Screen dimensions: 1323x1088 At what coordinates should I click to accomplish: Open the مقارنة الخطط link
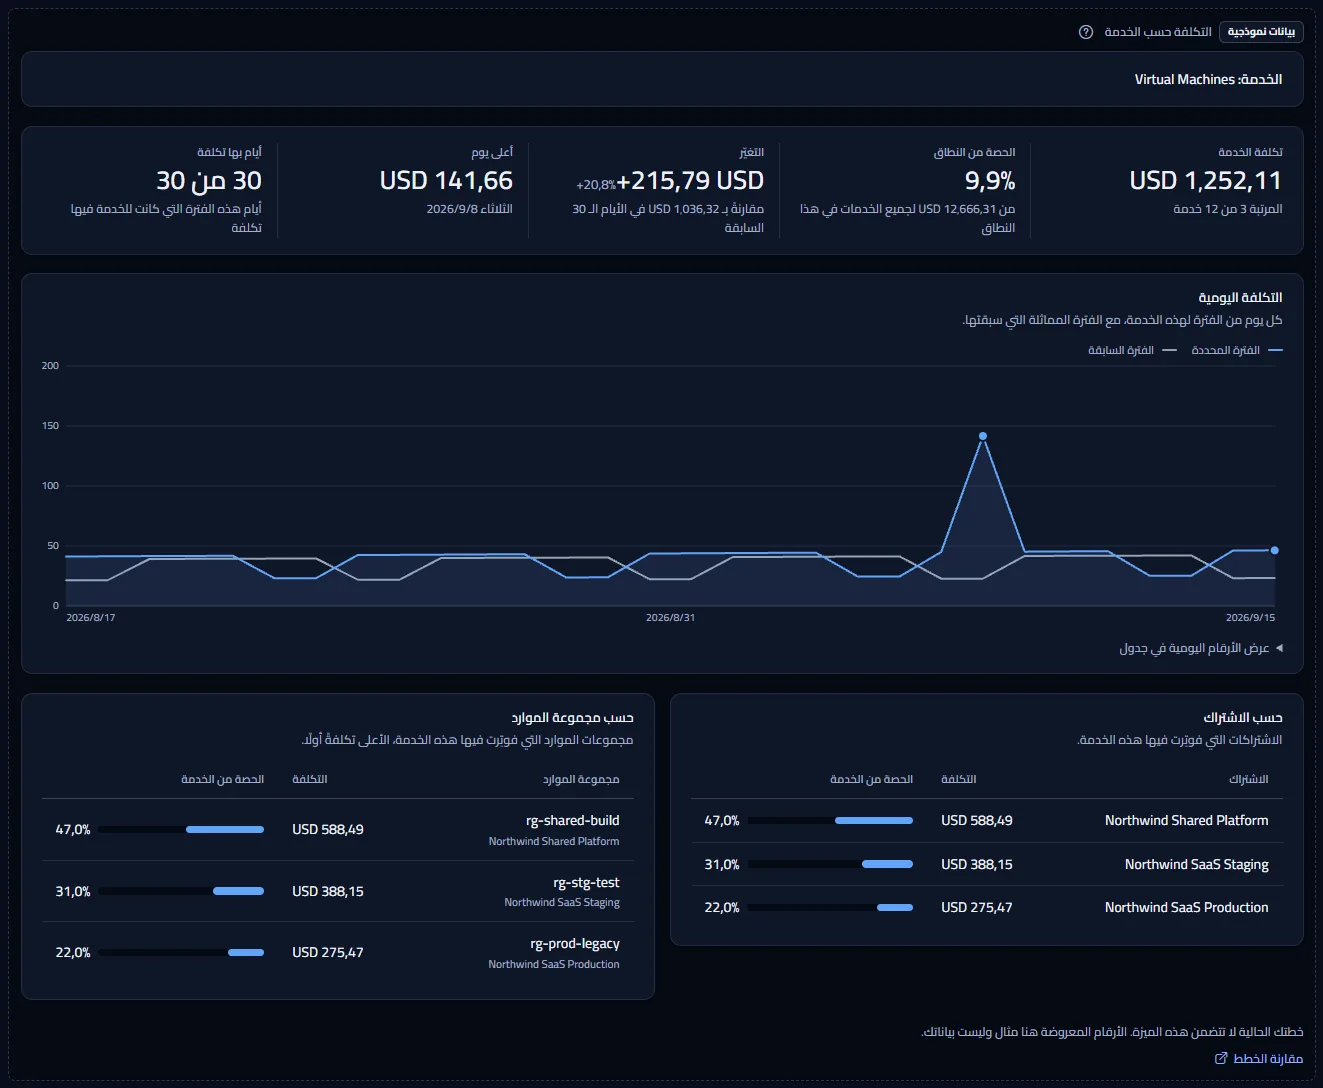[x=1259, y=1058]
